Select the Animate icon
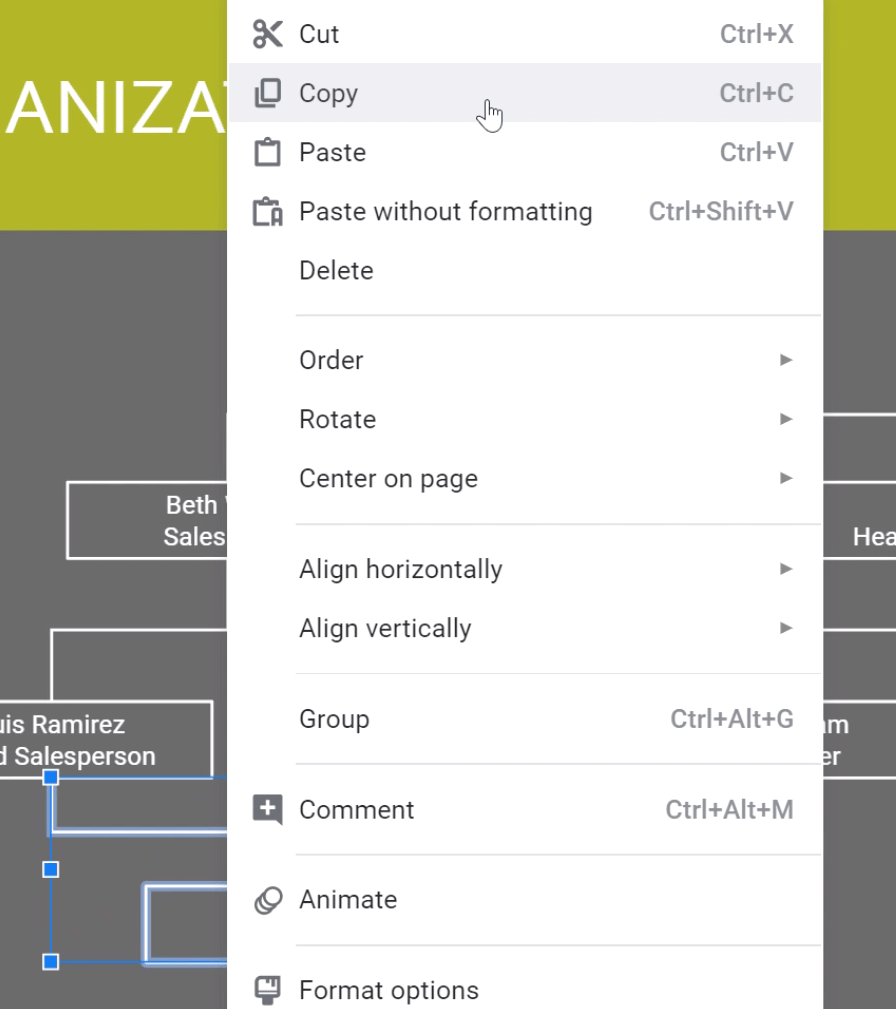Image resolution: width=896 pixels, height=1009 pixels. coord(267,899)
